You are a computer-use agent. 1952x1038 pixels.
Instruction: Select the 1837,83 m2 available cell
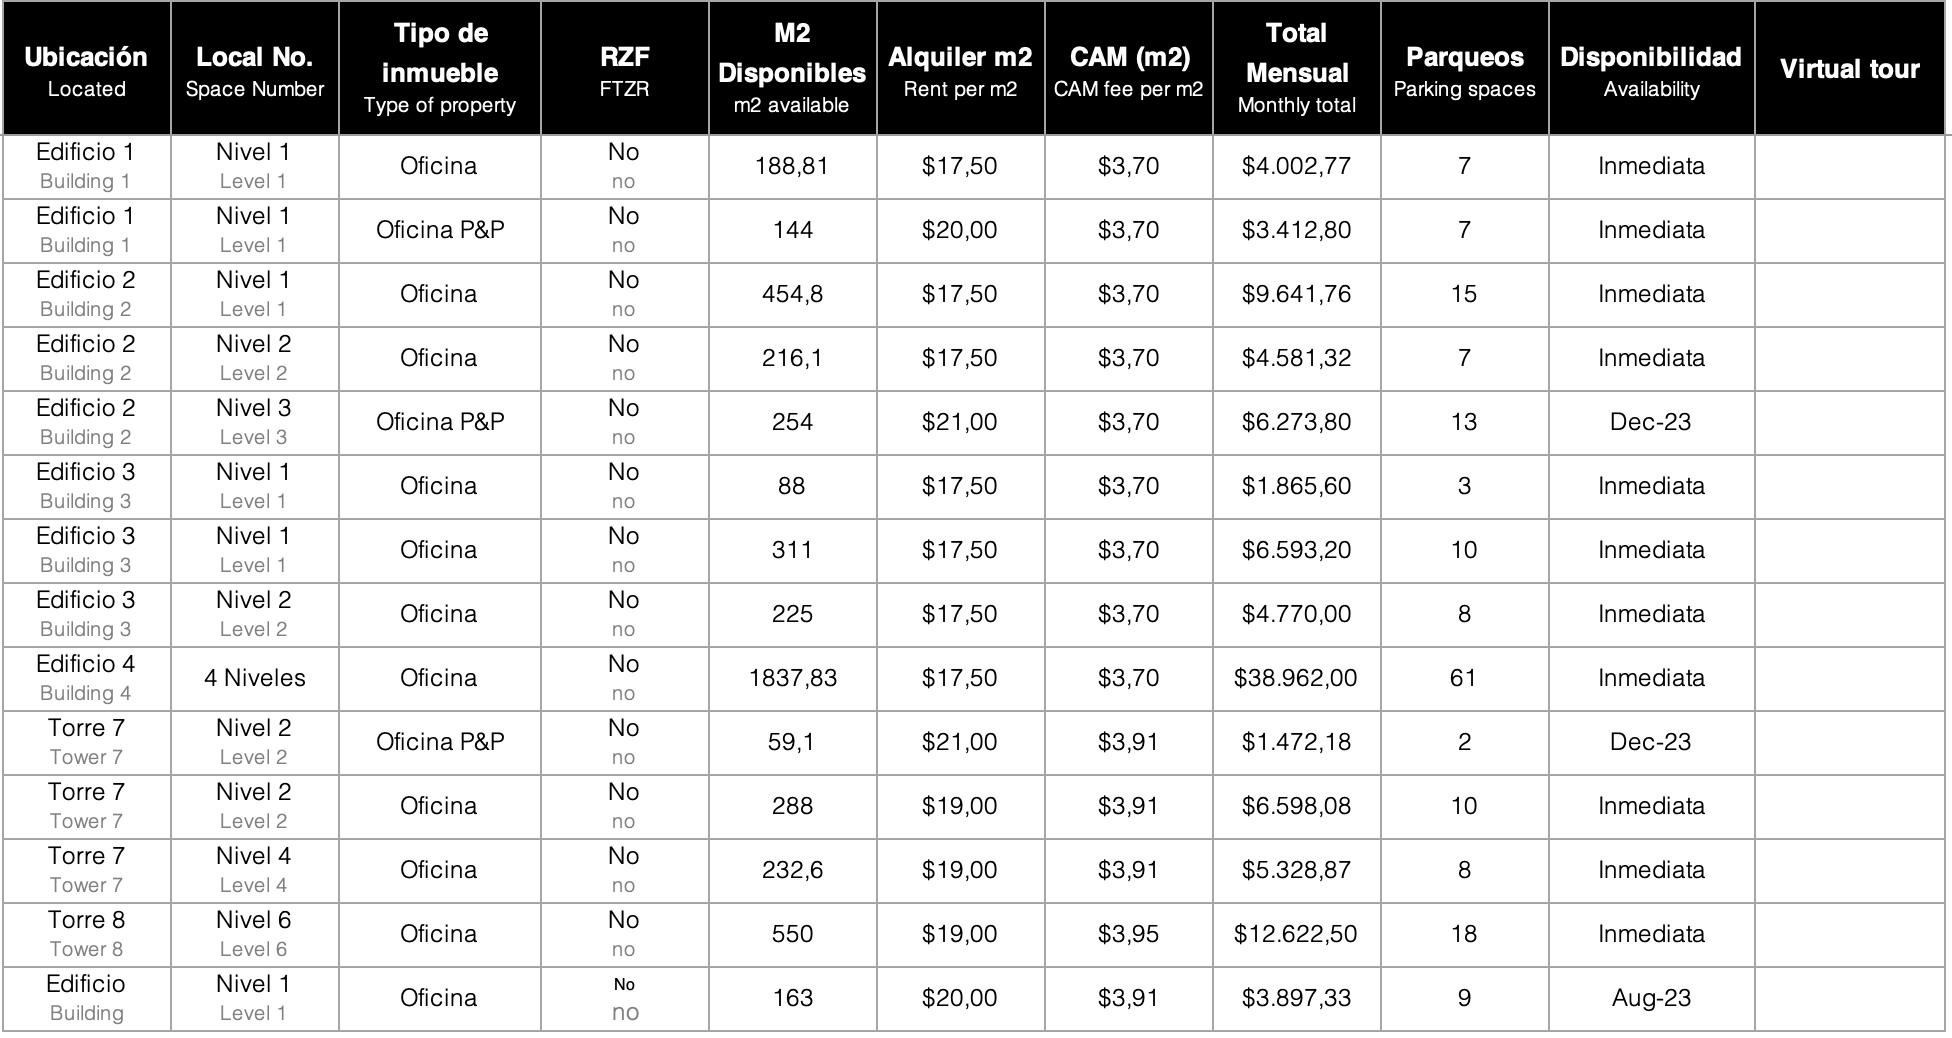pyautogui.click(x=792, y=679)
